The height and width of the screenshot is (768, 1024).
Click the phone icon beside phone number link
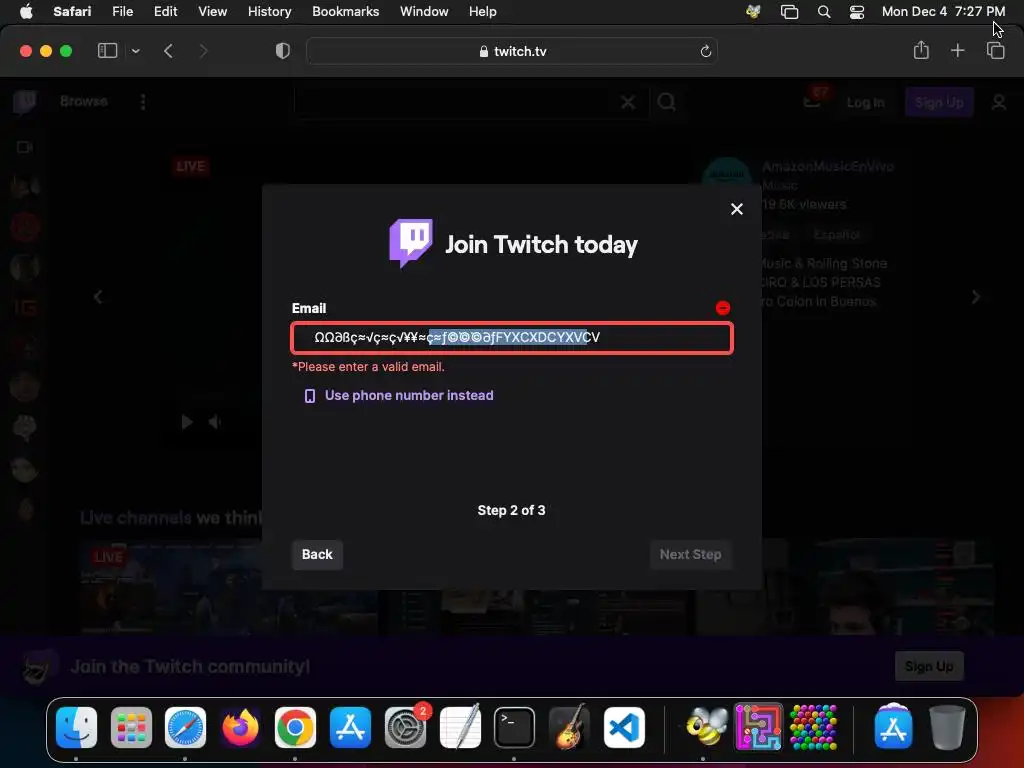[310, 396]
